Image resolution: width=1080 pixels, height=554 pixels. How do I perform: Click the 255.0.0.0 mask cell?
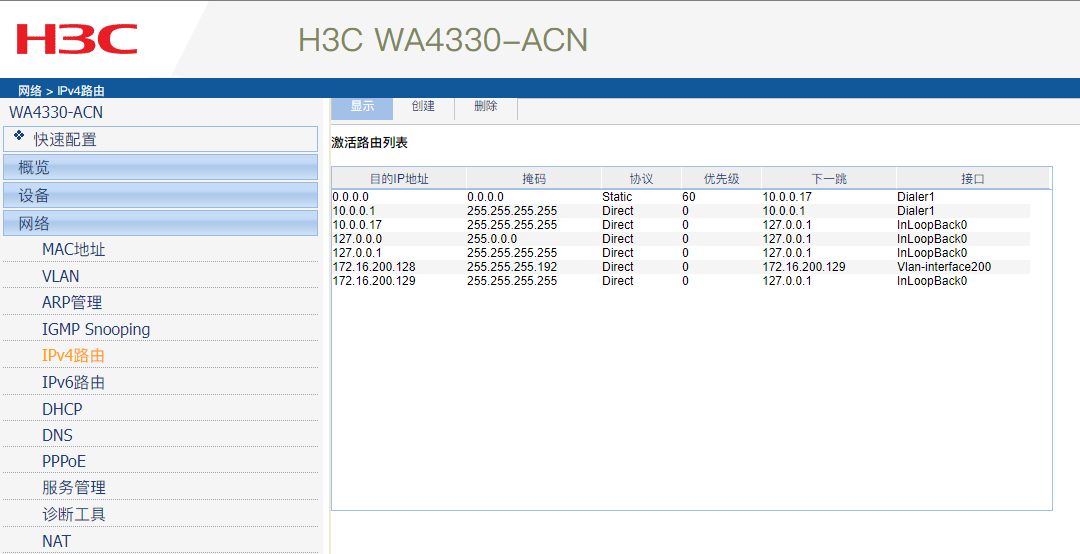(492, 239)
